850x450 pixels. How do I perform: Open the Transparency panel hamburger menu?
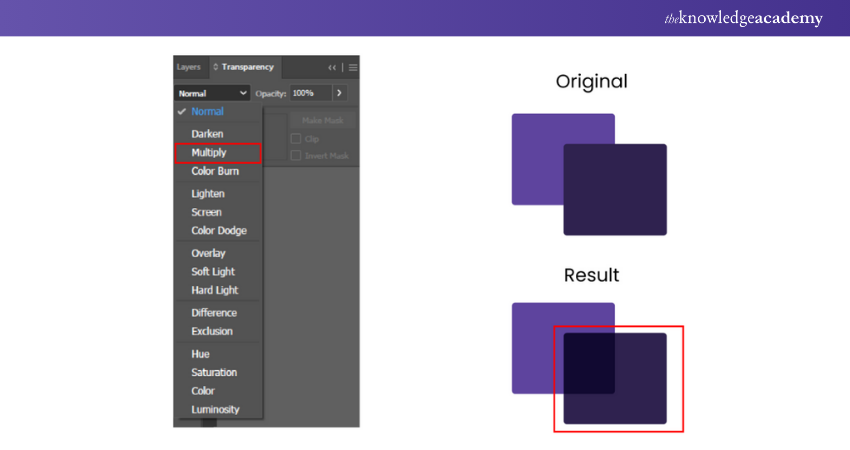[x=352, y=67]
